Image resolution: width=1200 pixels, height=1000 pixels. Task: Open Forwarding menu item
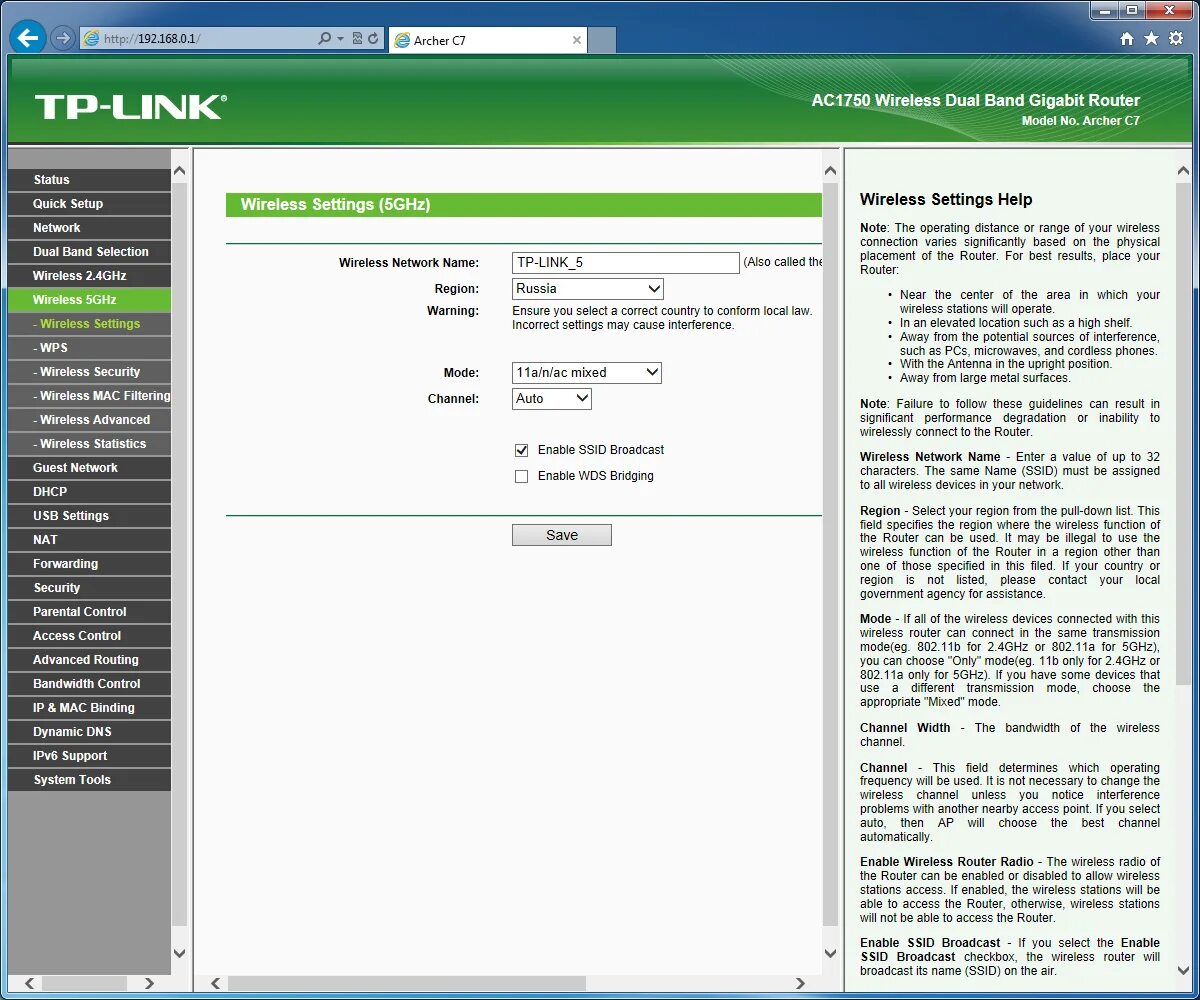[x=89, y=564]
